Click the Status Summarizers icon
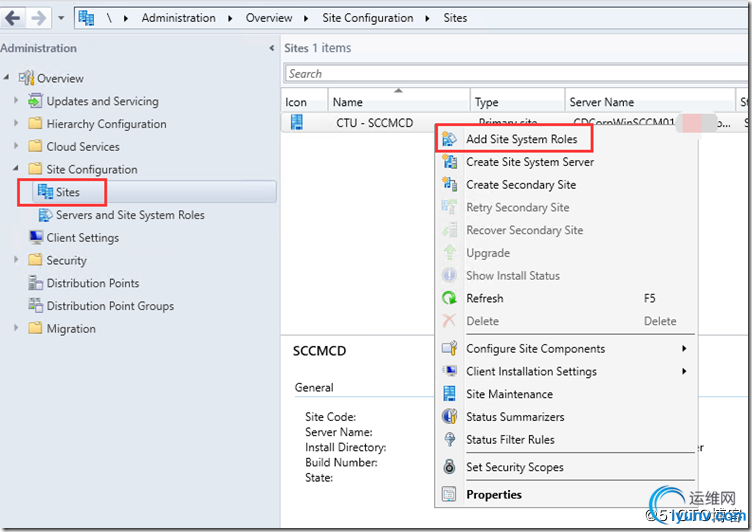 point(449,416)
